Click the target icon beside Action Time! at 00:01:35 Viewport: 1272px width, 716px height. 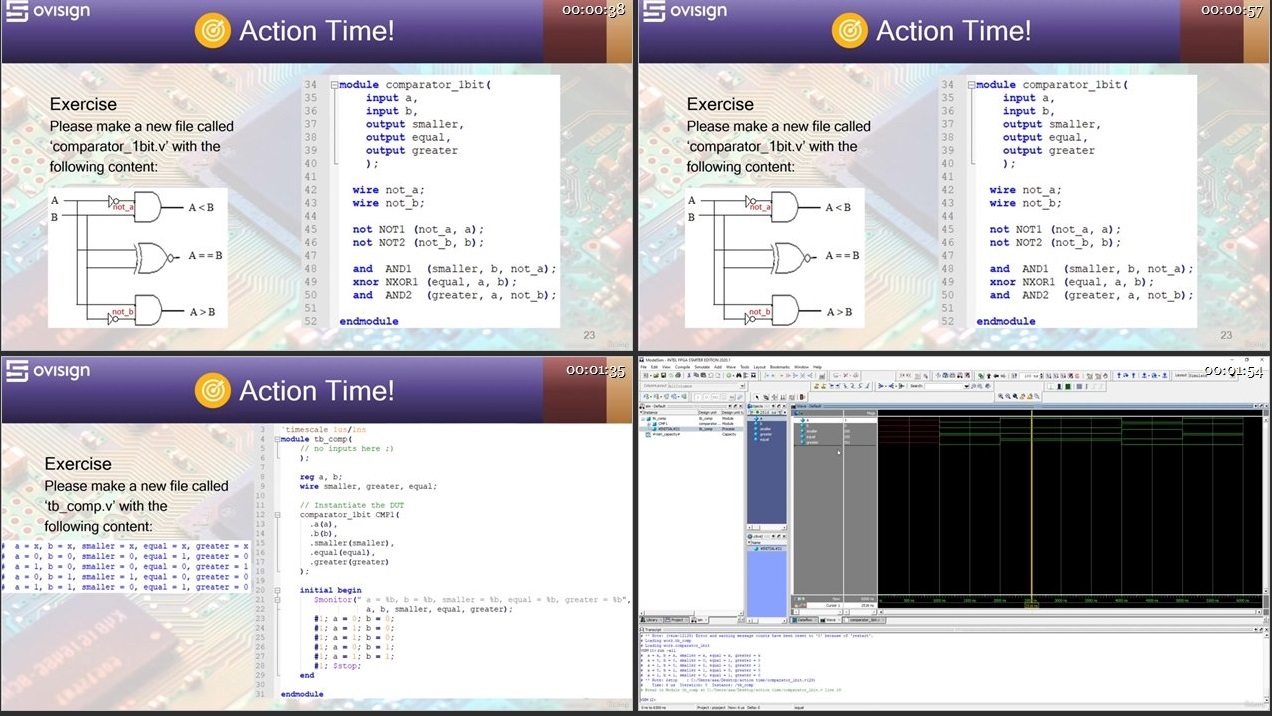click(212, 391)
